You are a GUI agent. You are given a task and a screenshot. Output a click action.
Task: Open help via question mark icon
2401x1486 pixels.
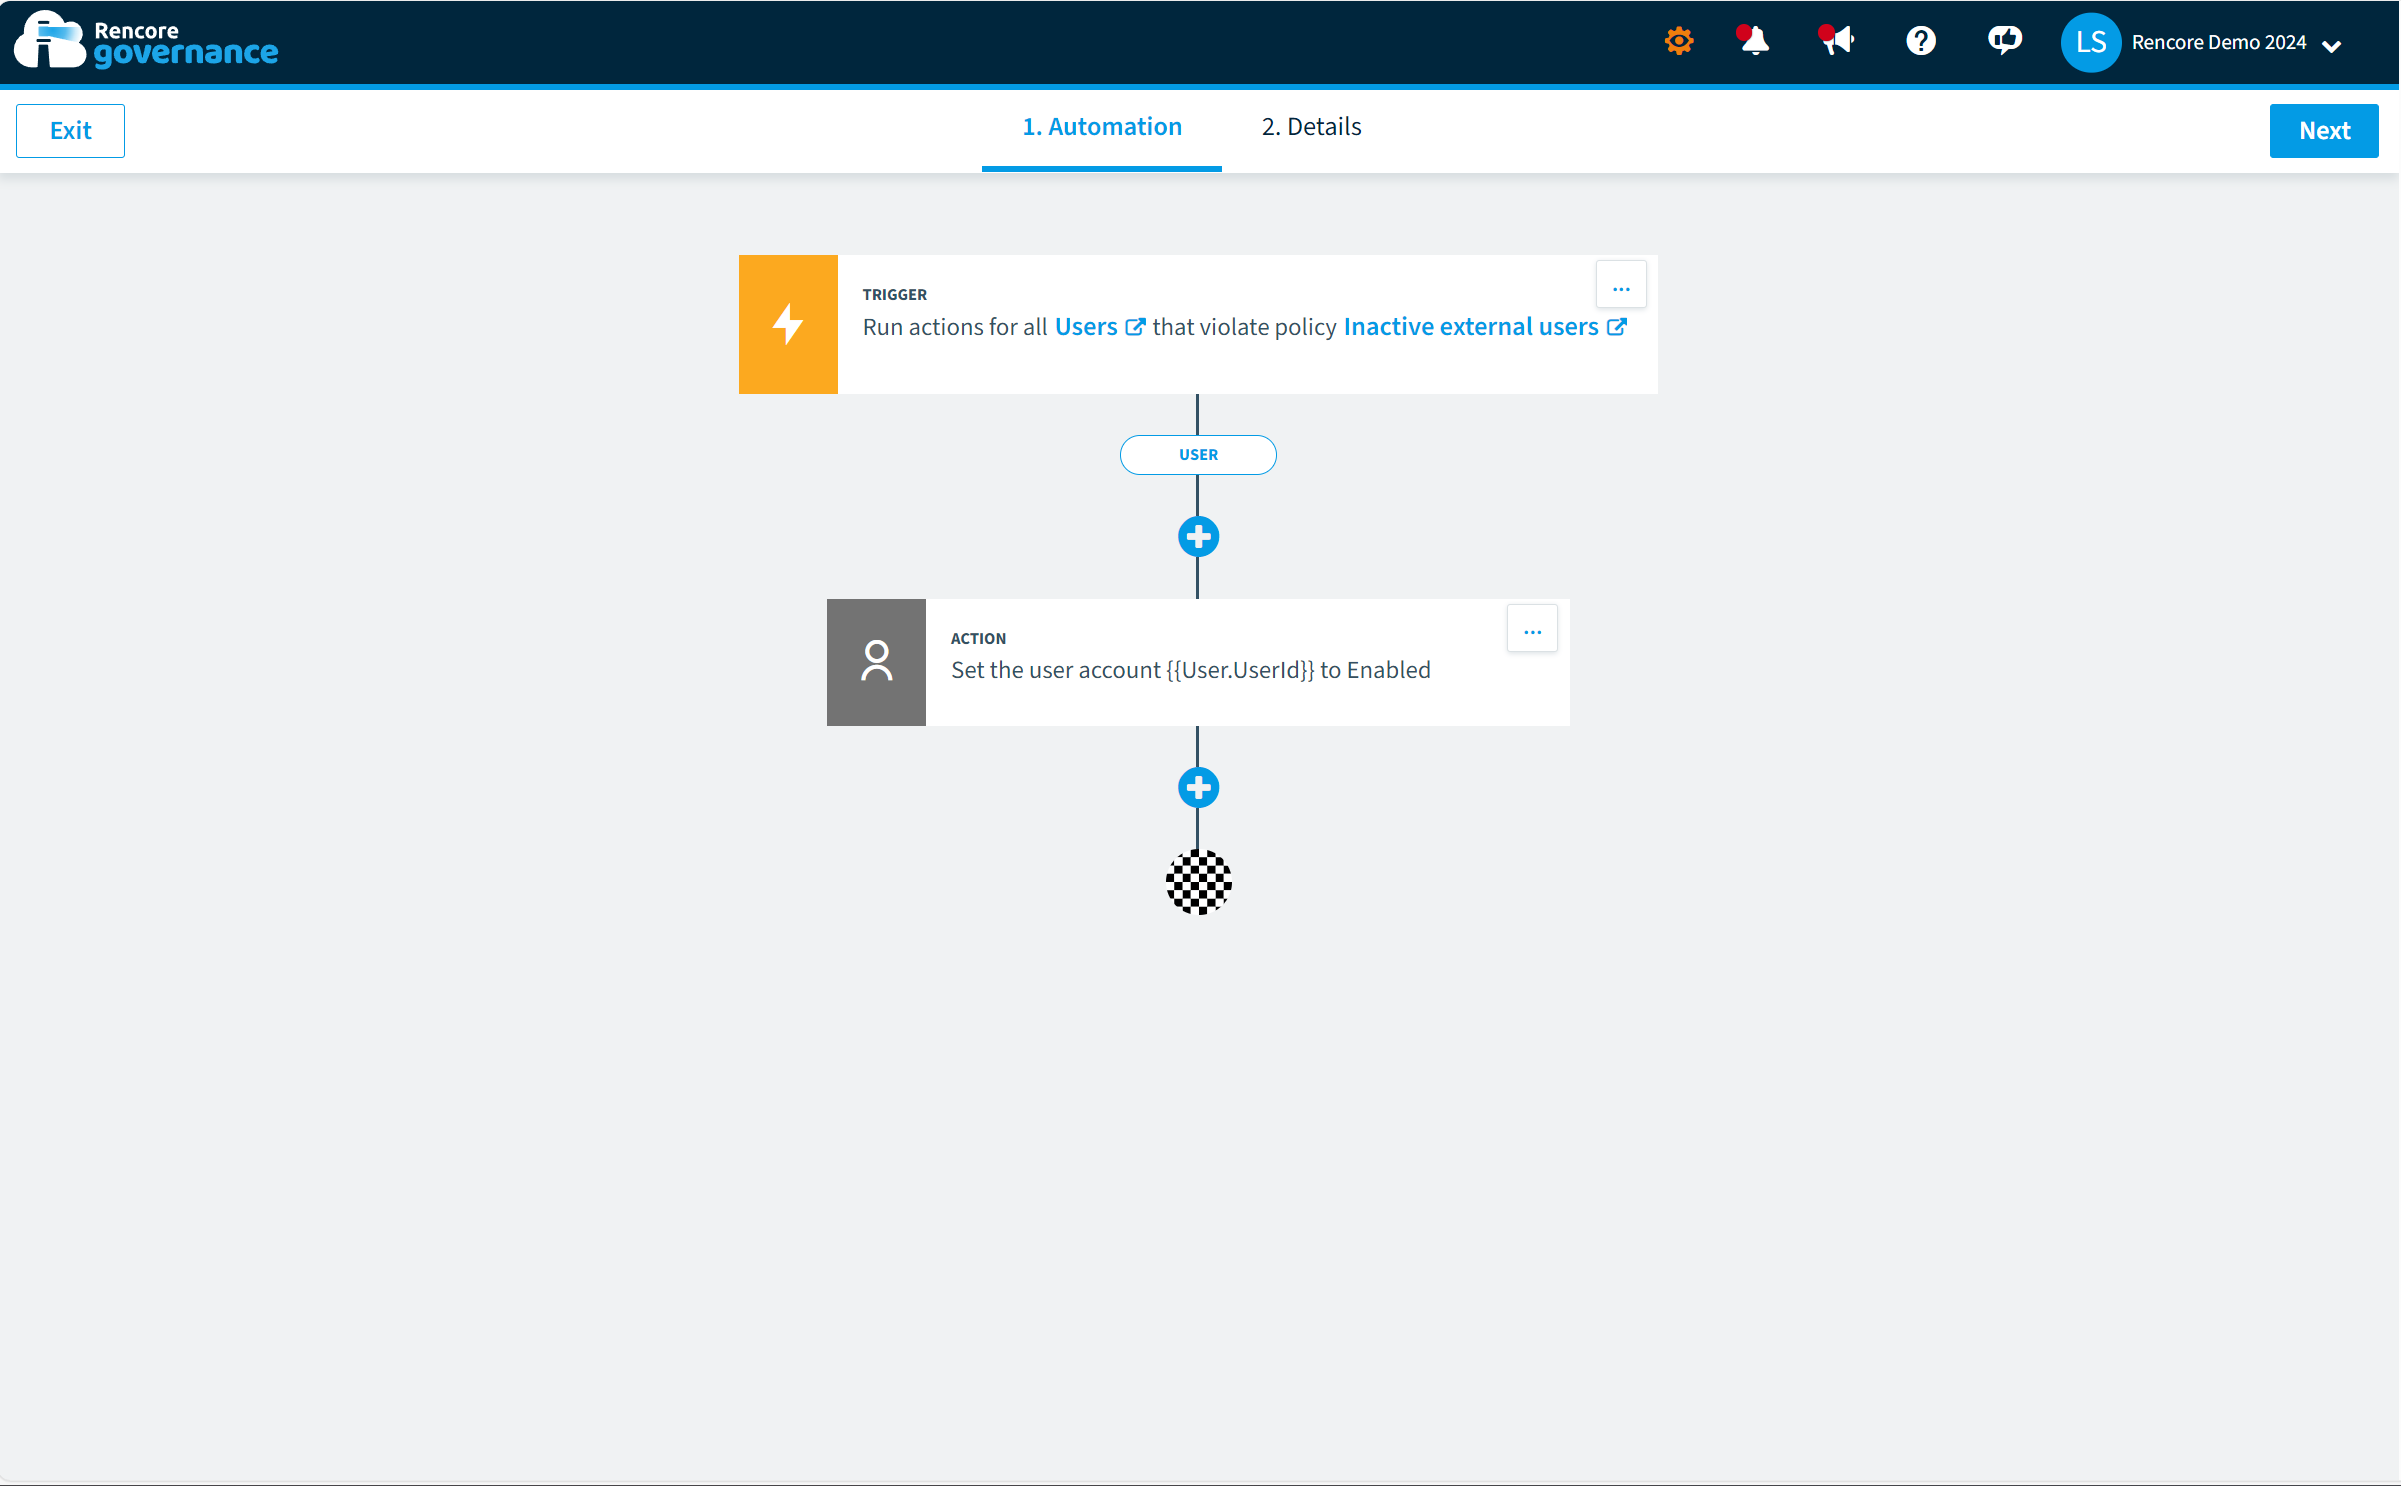click(x=1921, y=43)
